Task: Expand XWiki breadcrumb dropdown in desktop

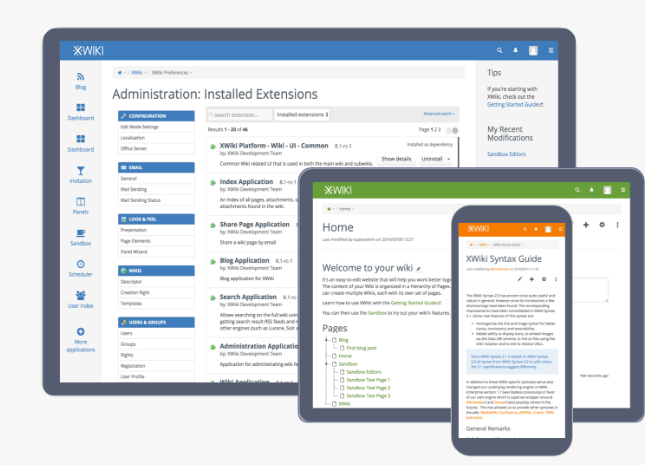Action: click(145, 73)
